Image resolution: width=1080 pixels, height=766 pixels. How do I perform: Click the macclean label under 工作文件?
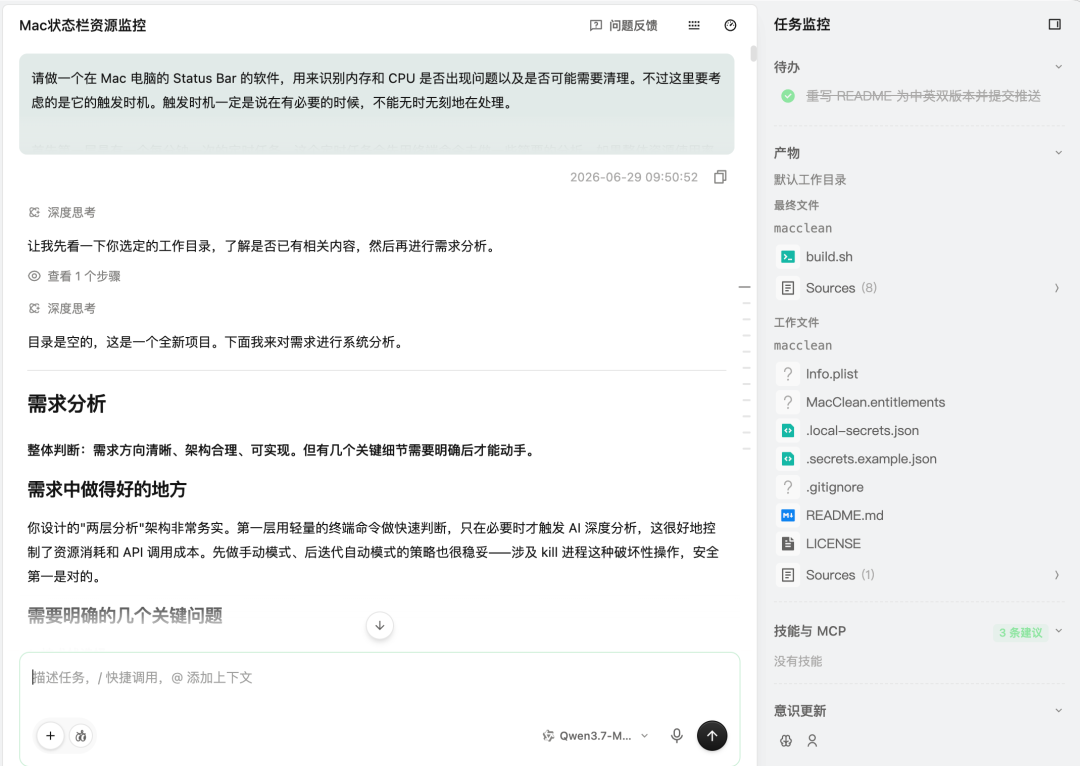tap(802, 345)
